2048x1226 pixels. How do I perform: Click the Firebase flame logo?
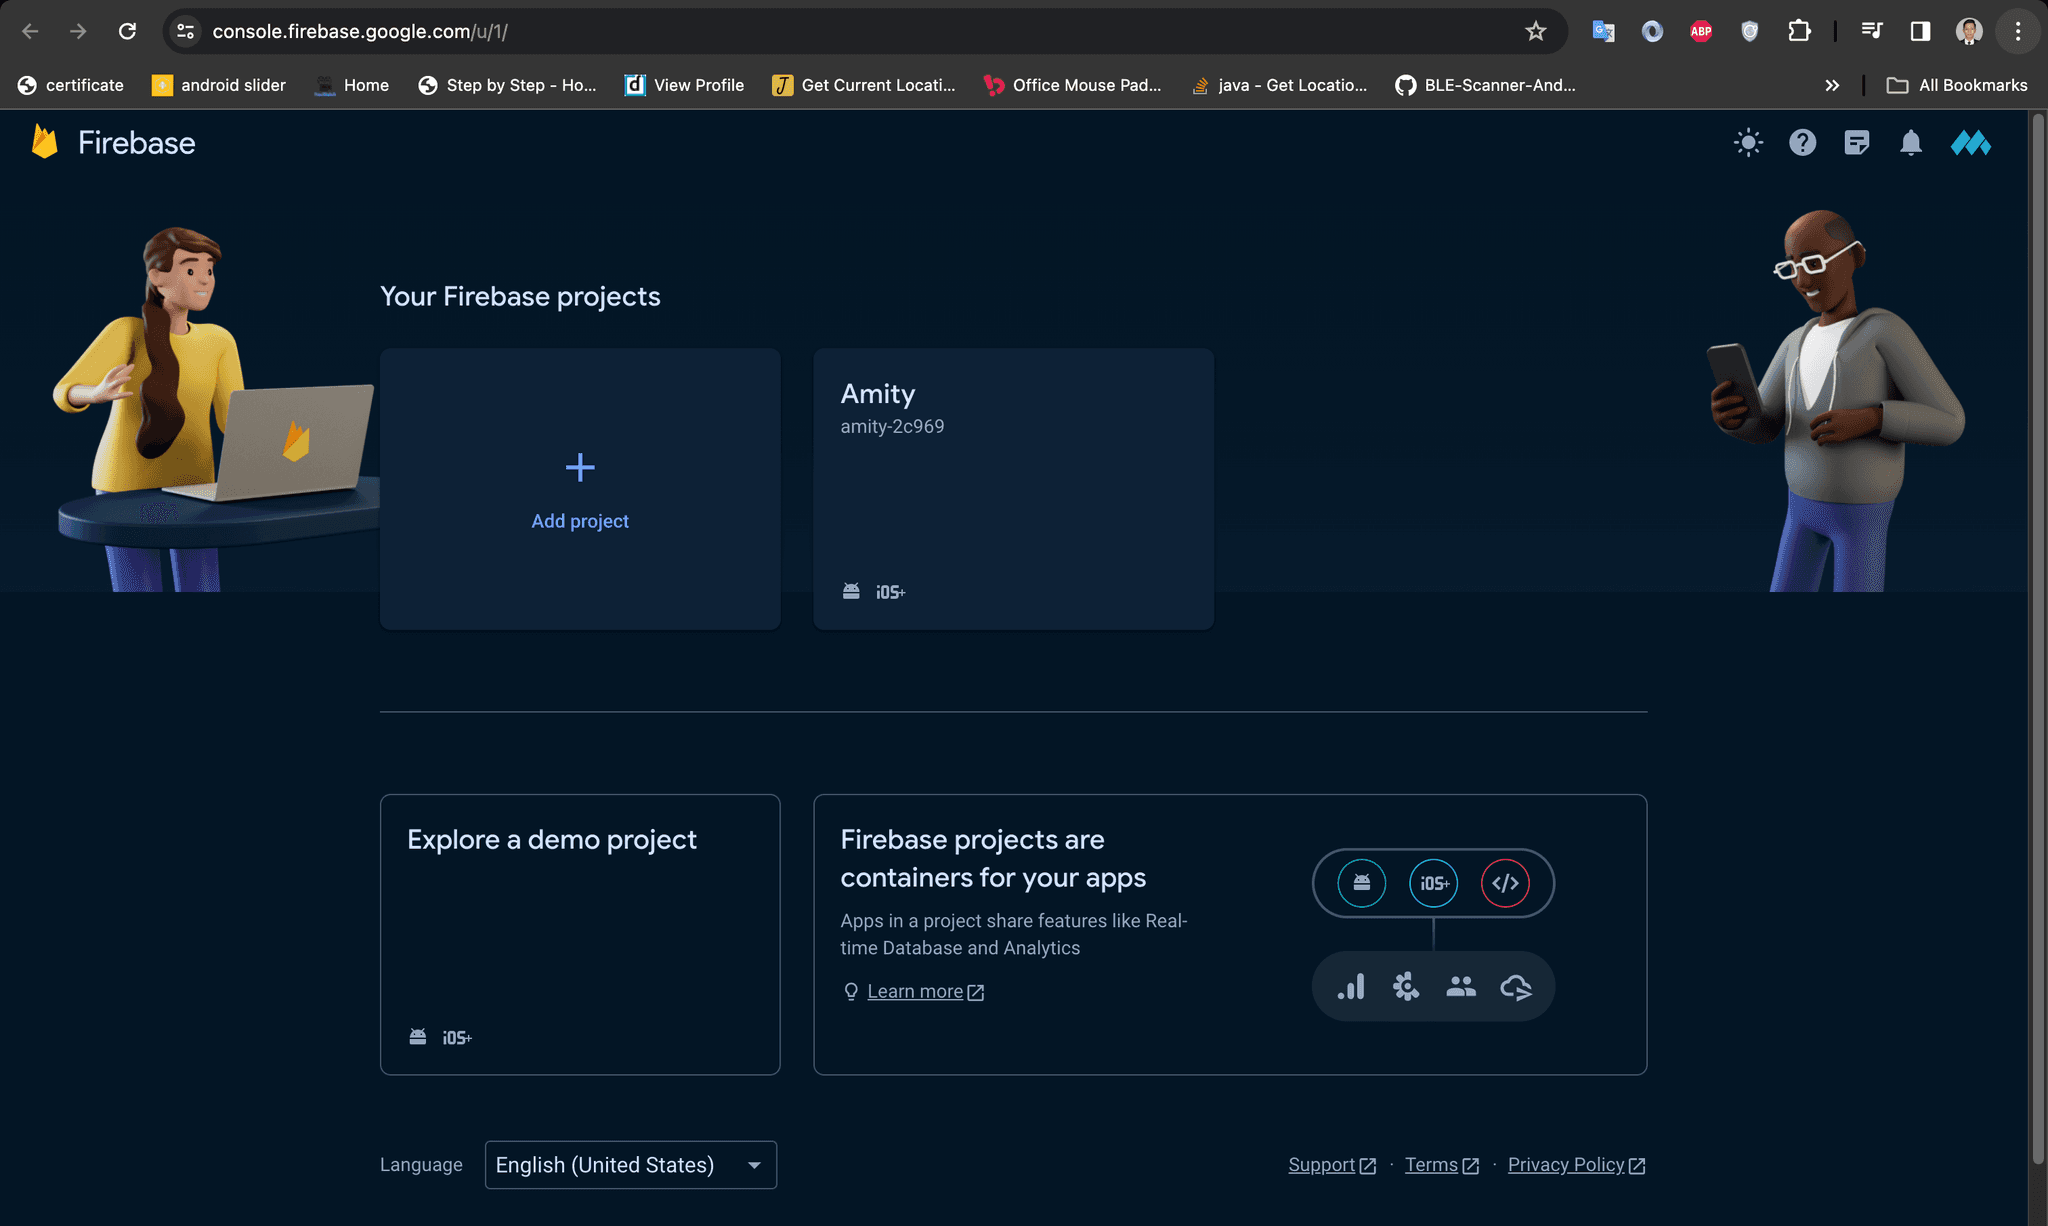pos(44,142)
